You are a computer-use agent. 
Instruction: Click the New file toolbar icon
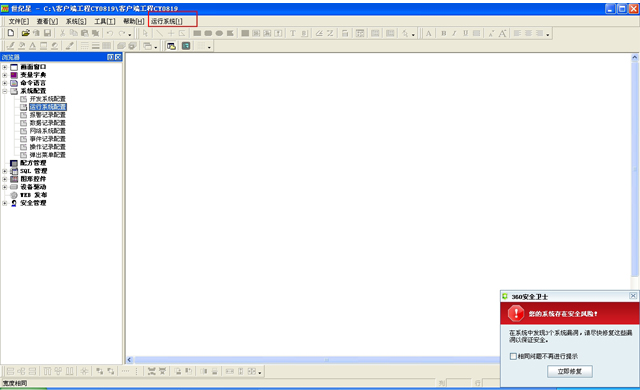tap(11, 33)
